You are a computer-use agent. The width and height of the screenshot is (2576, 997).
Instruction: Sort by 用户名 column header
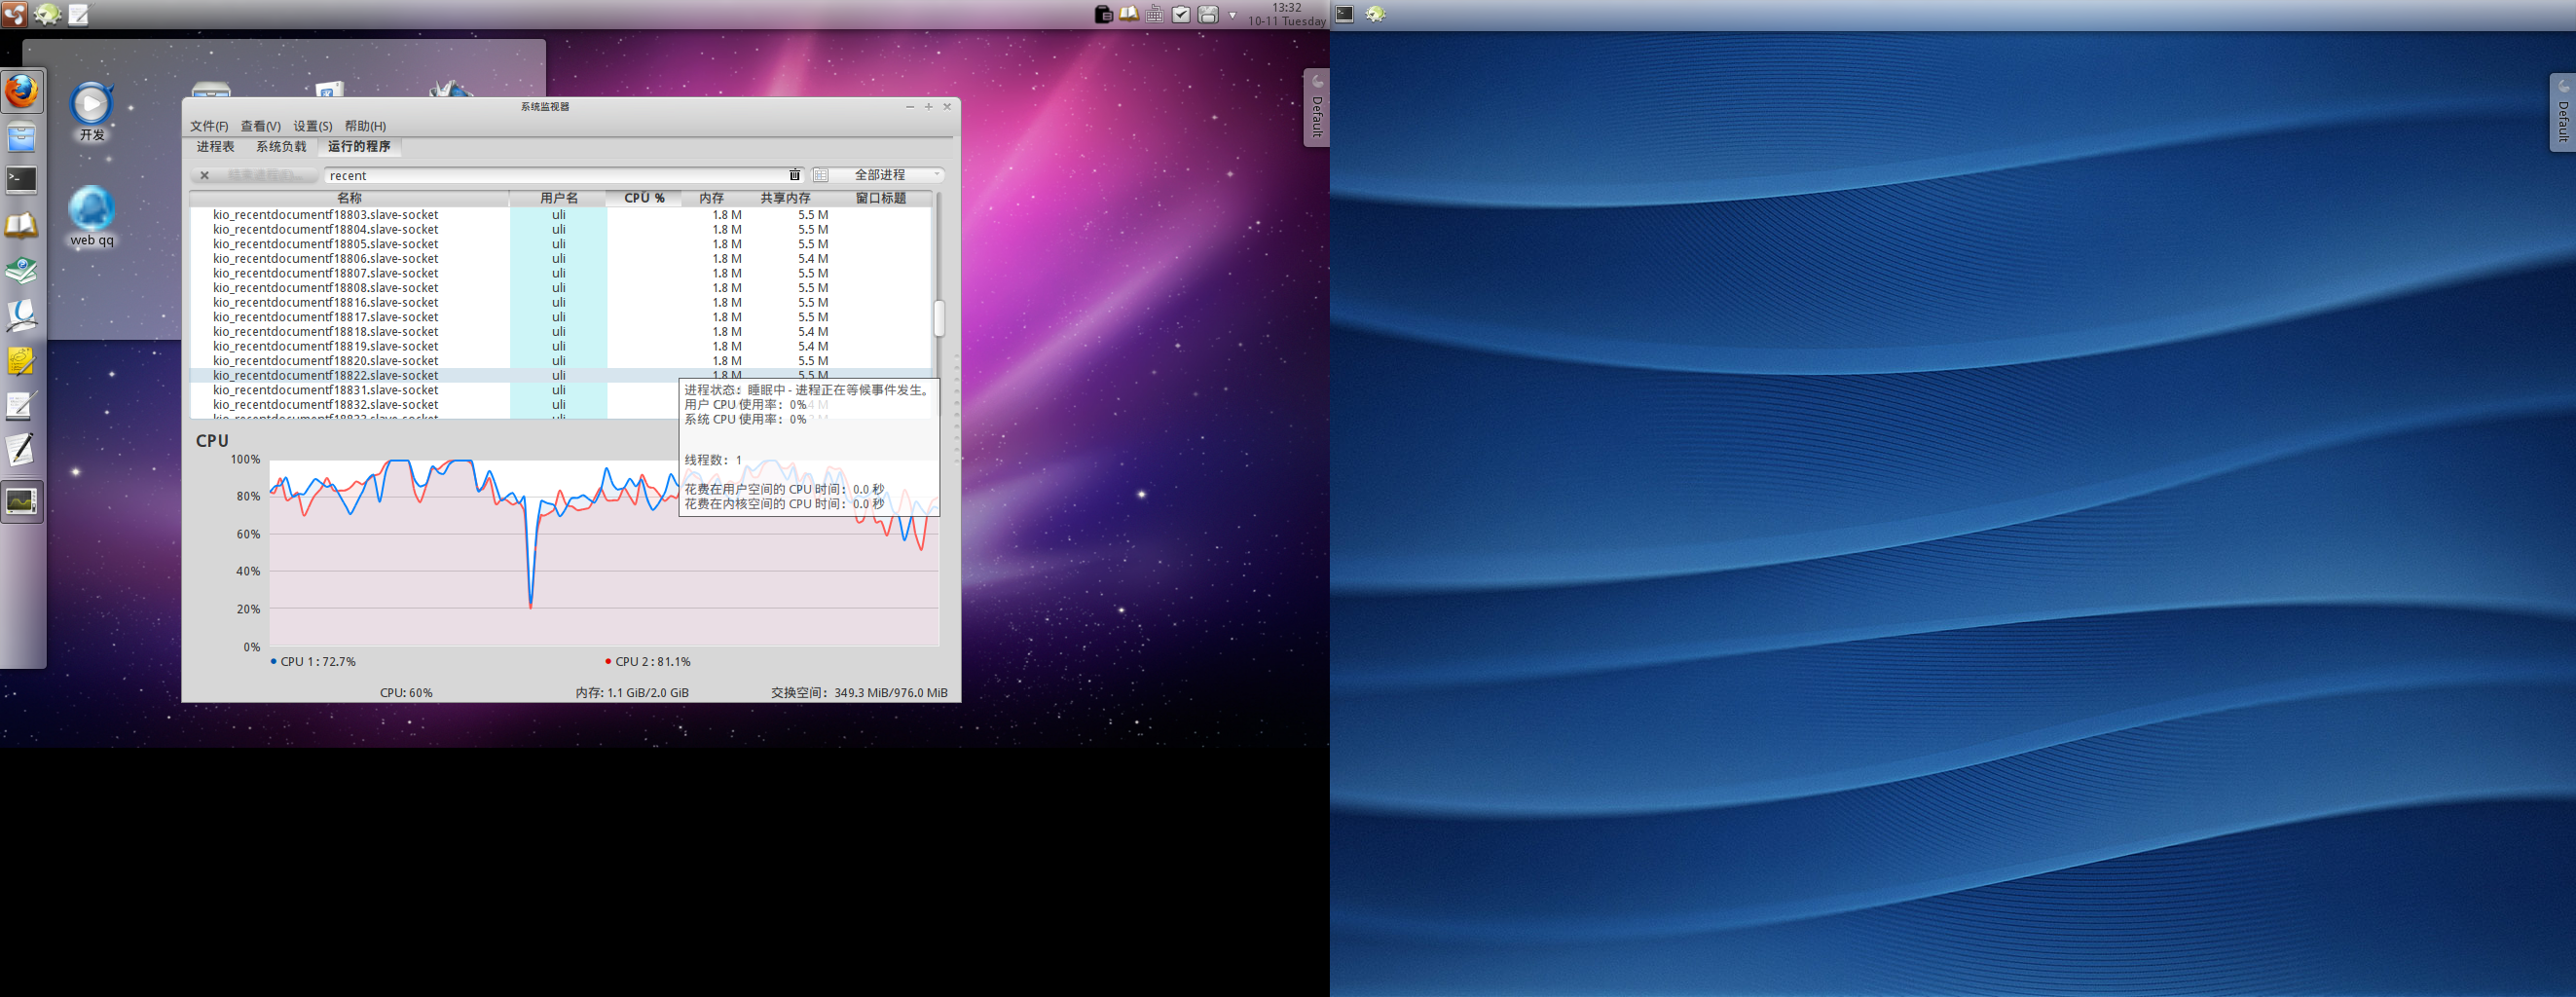[558, 198]
